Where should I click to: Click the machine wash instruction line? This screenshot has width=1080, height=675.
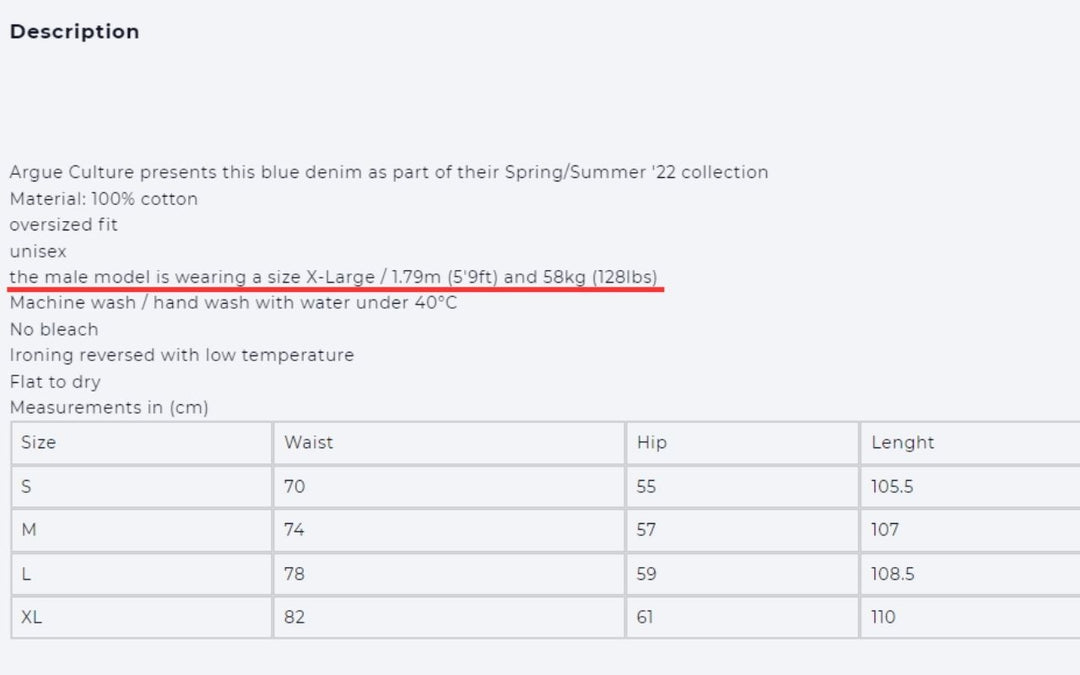(233, 303)
